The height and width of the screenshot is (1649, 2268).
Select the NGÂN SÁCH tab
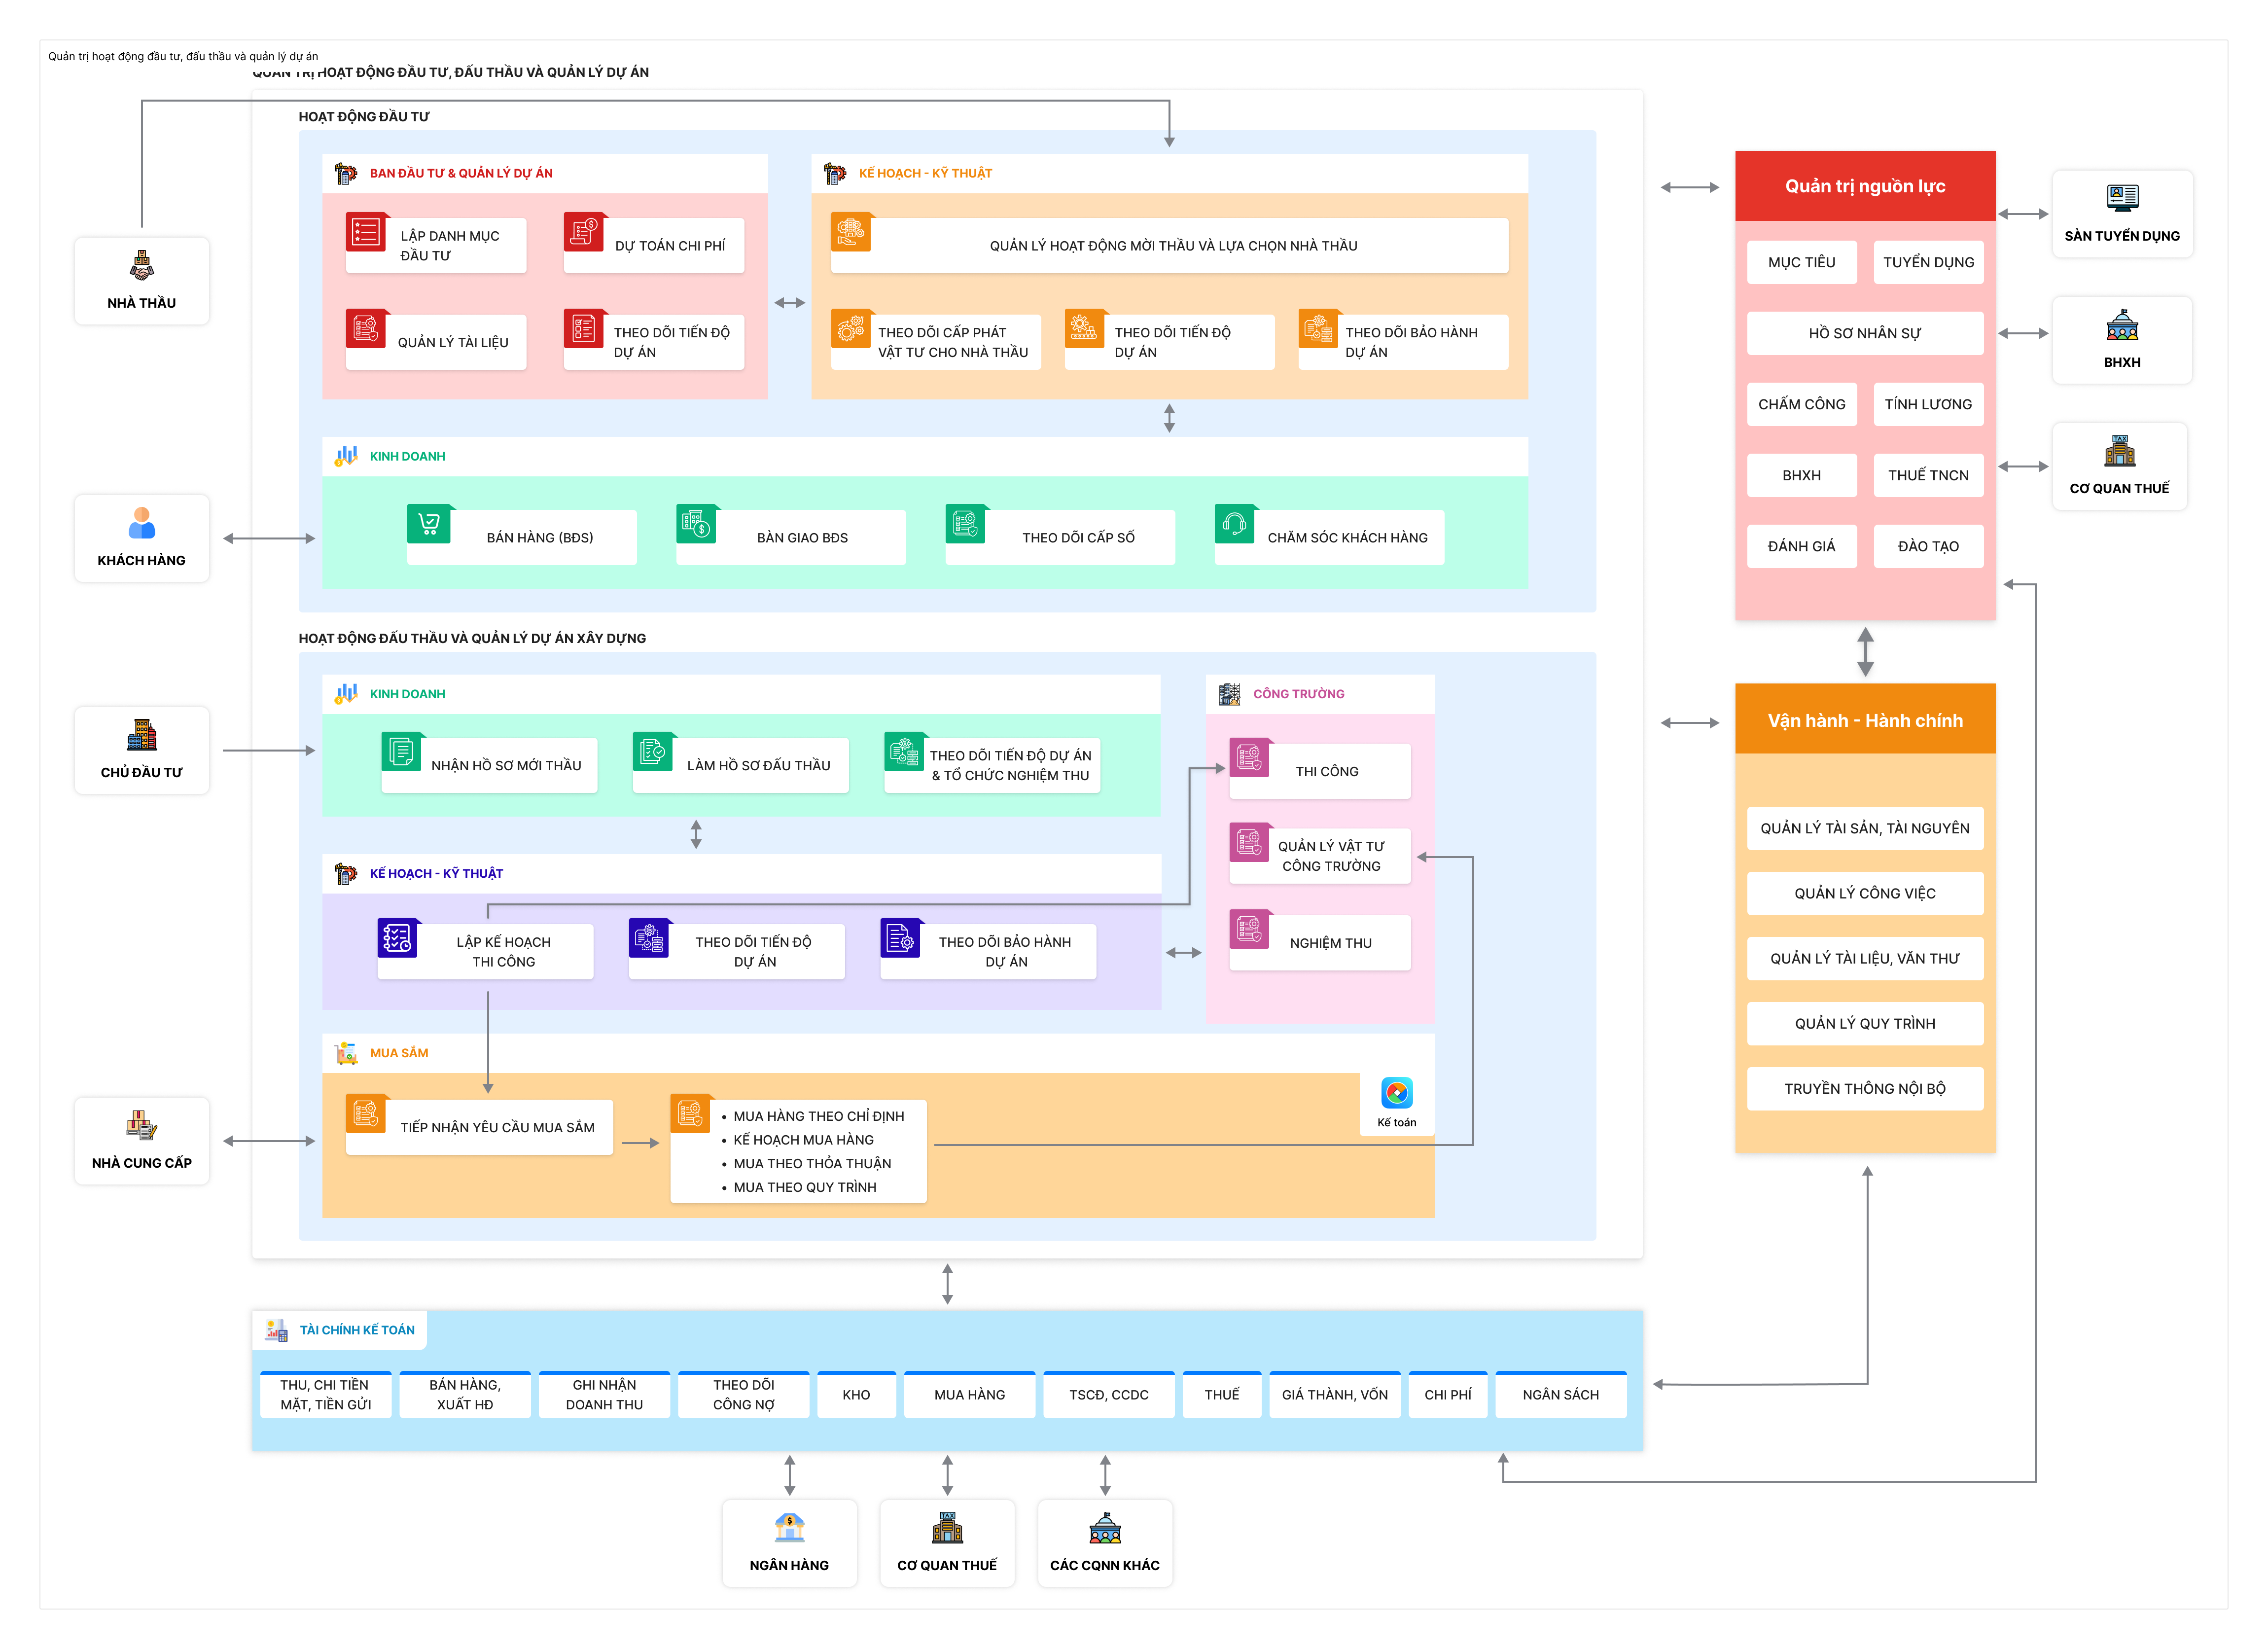pyautogui.click(x=1560, y=1394)
